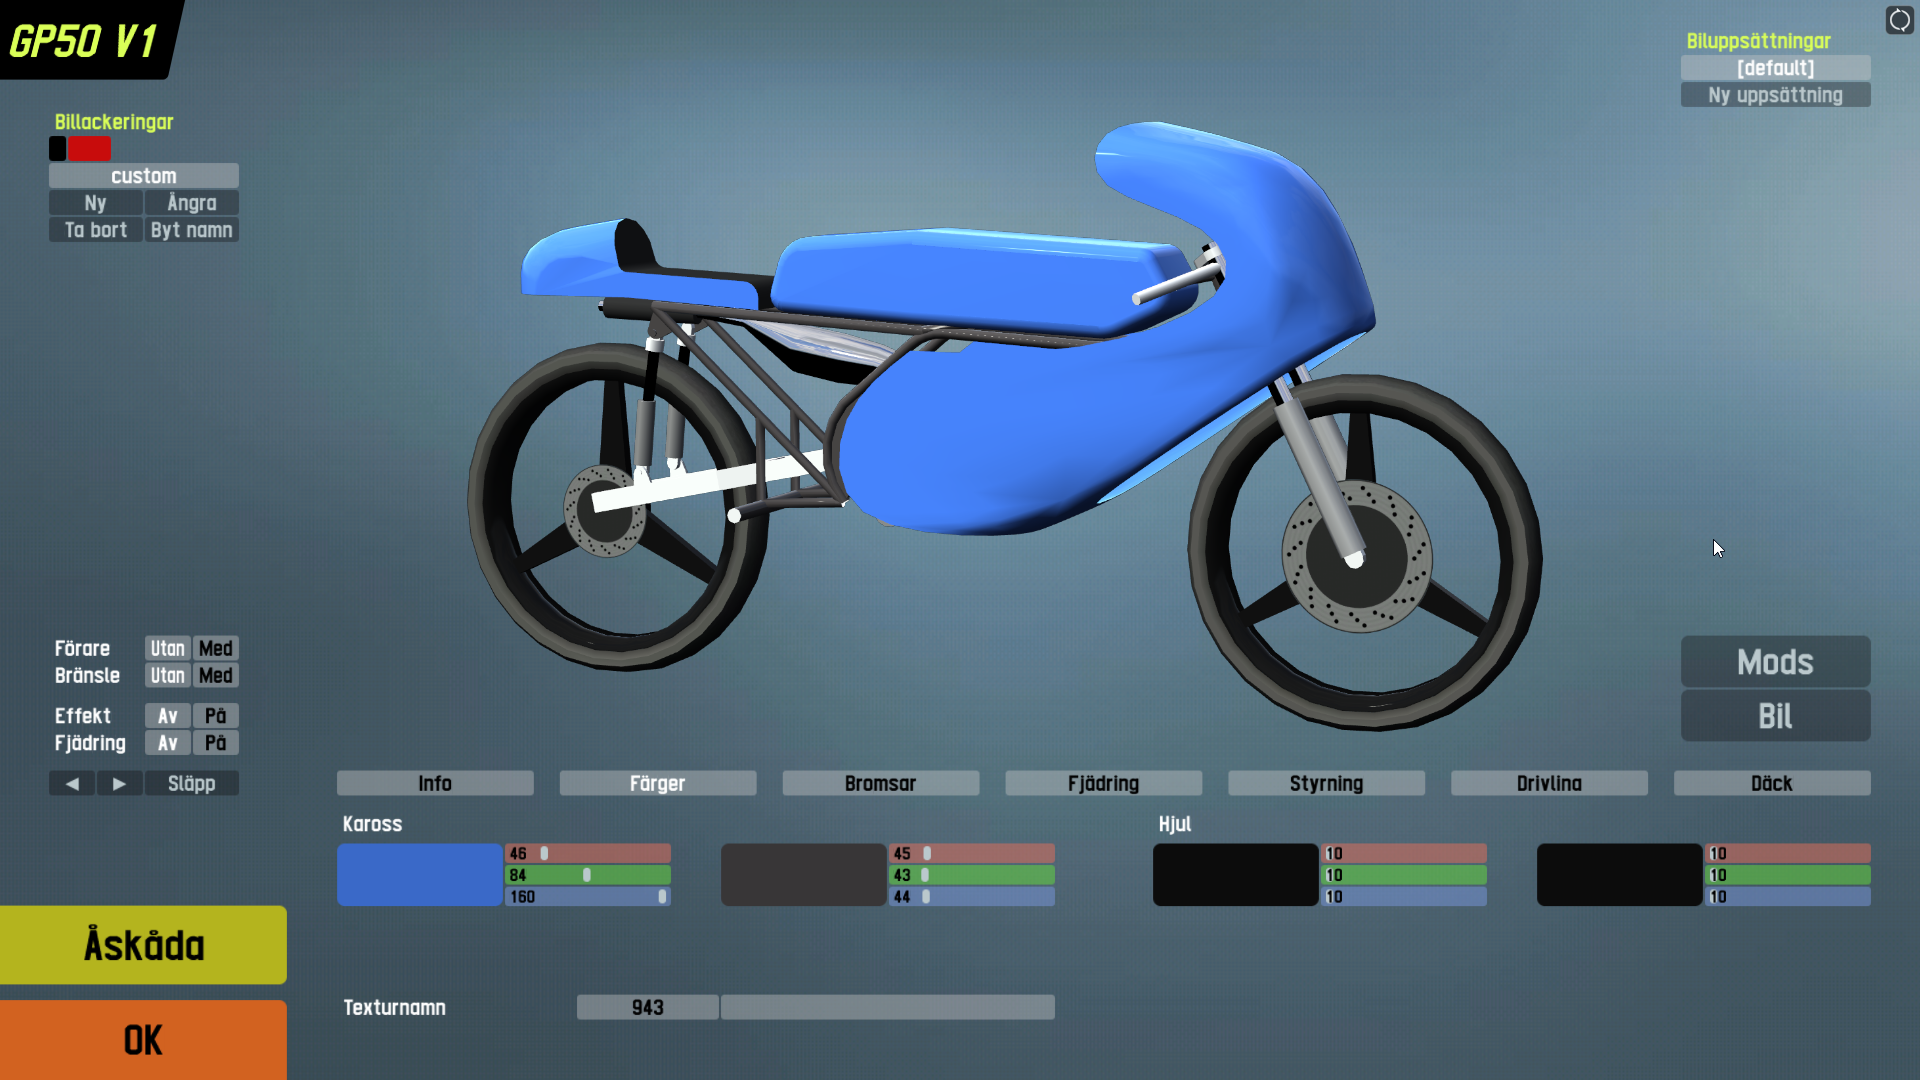Open the [default] setup selector
Viewport: 1920px width, 1080px height.
pos(1775,68)
